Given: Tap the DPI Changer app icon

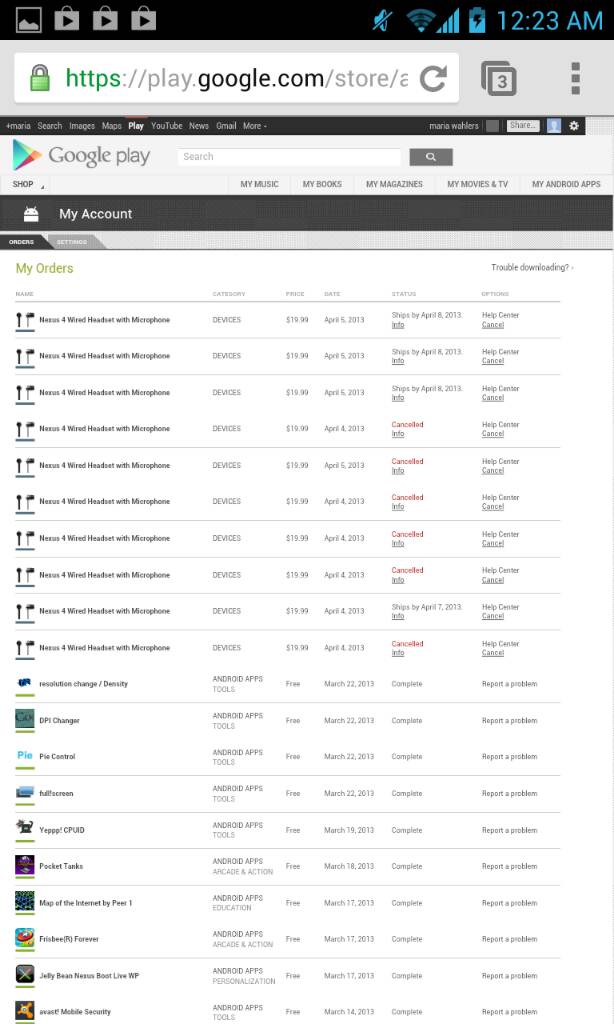Looking at the screenshot, I should [25, 720].
